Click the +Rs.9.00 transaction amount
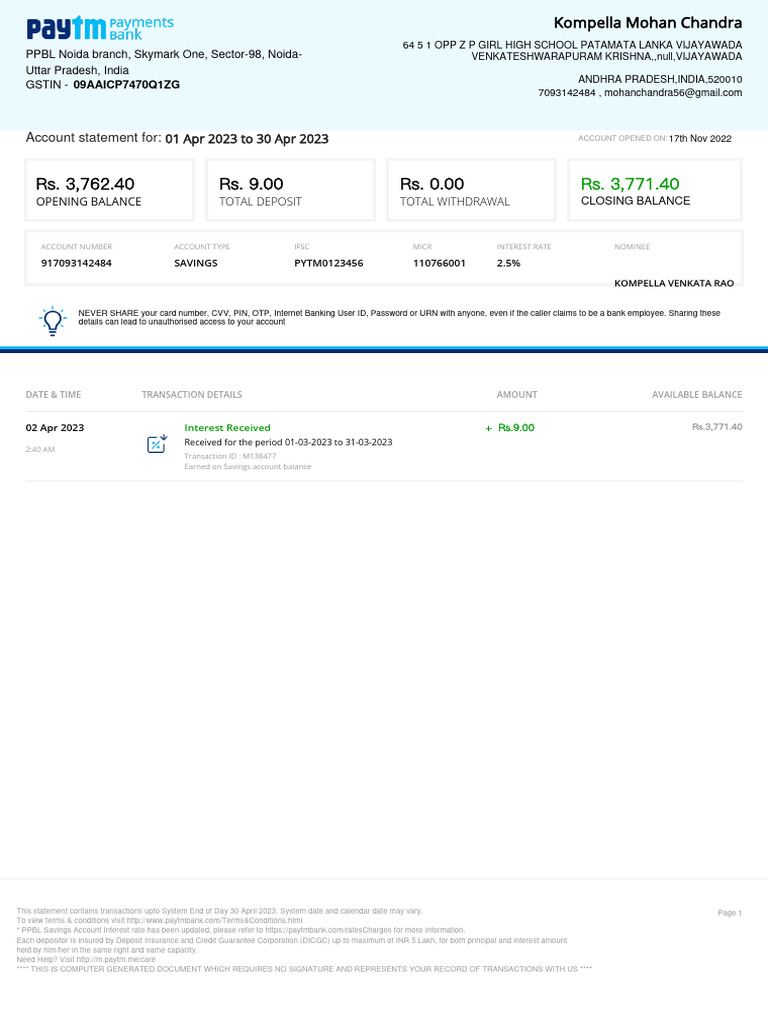768x1024 pixels. pyautogui.click(x=510, y=428)
